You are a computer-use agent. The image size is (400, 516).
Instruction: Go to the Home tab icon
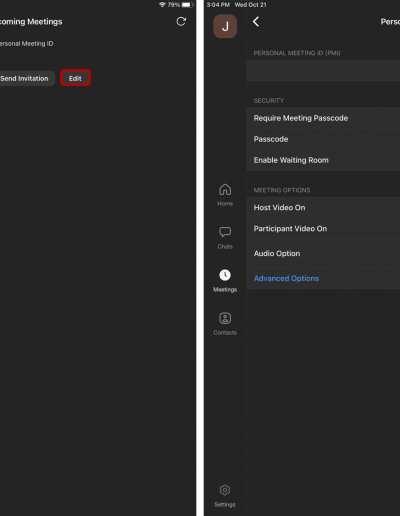click(225, 190)
